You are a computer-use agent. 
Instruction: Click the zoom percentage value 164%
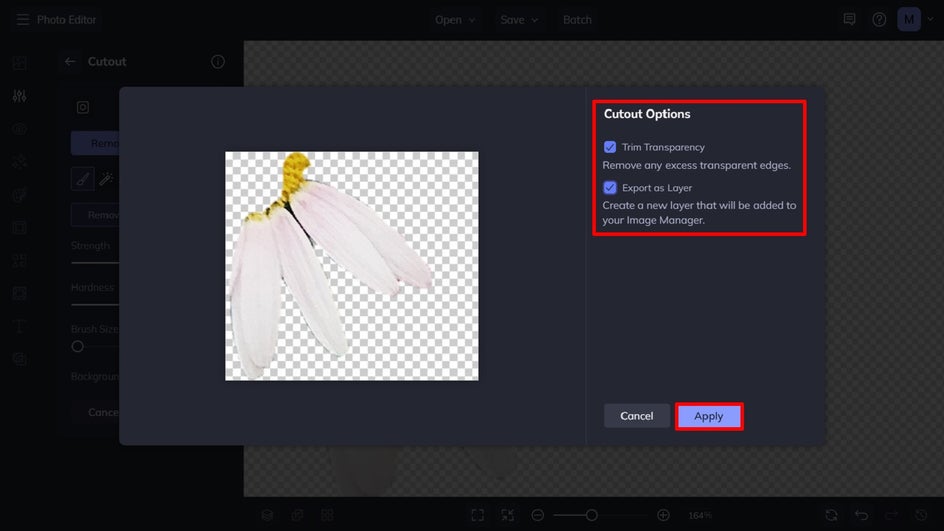(x=700, y=516)
